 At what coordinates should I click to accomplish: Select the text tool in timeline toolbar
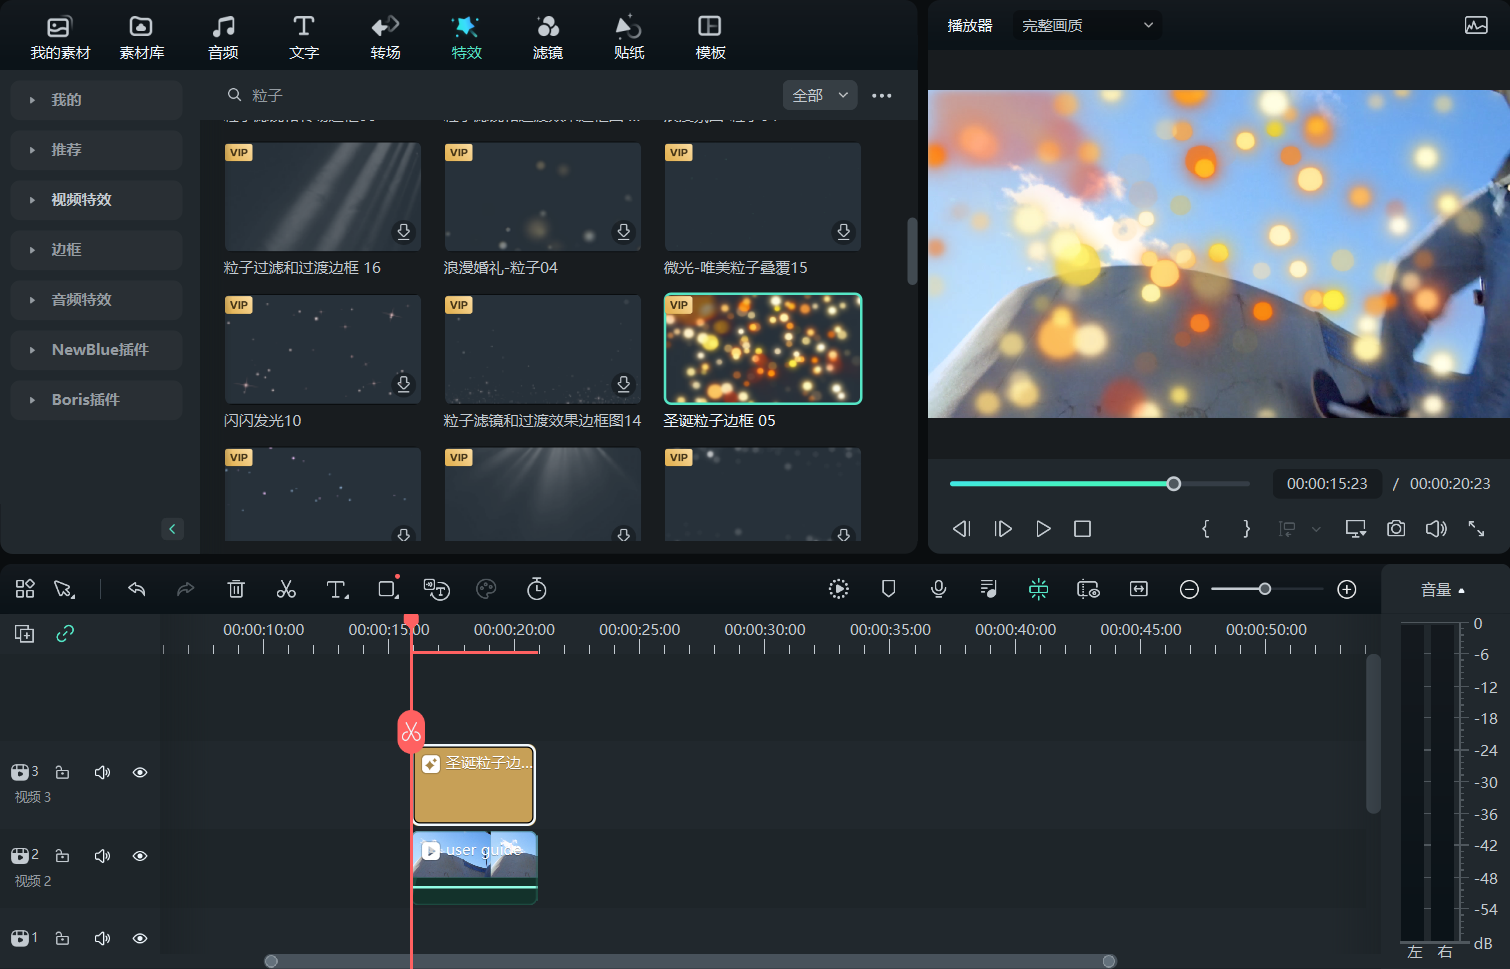[337, 589]
